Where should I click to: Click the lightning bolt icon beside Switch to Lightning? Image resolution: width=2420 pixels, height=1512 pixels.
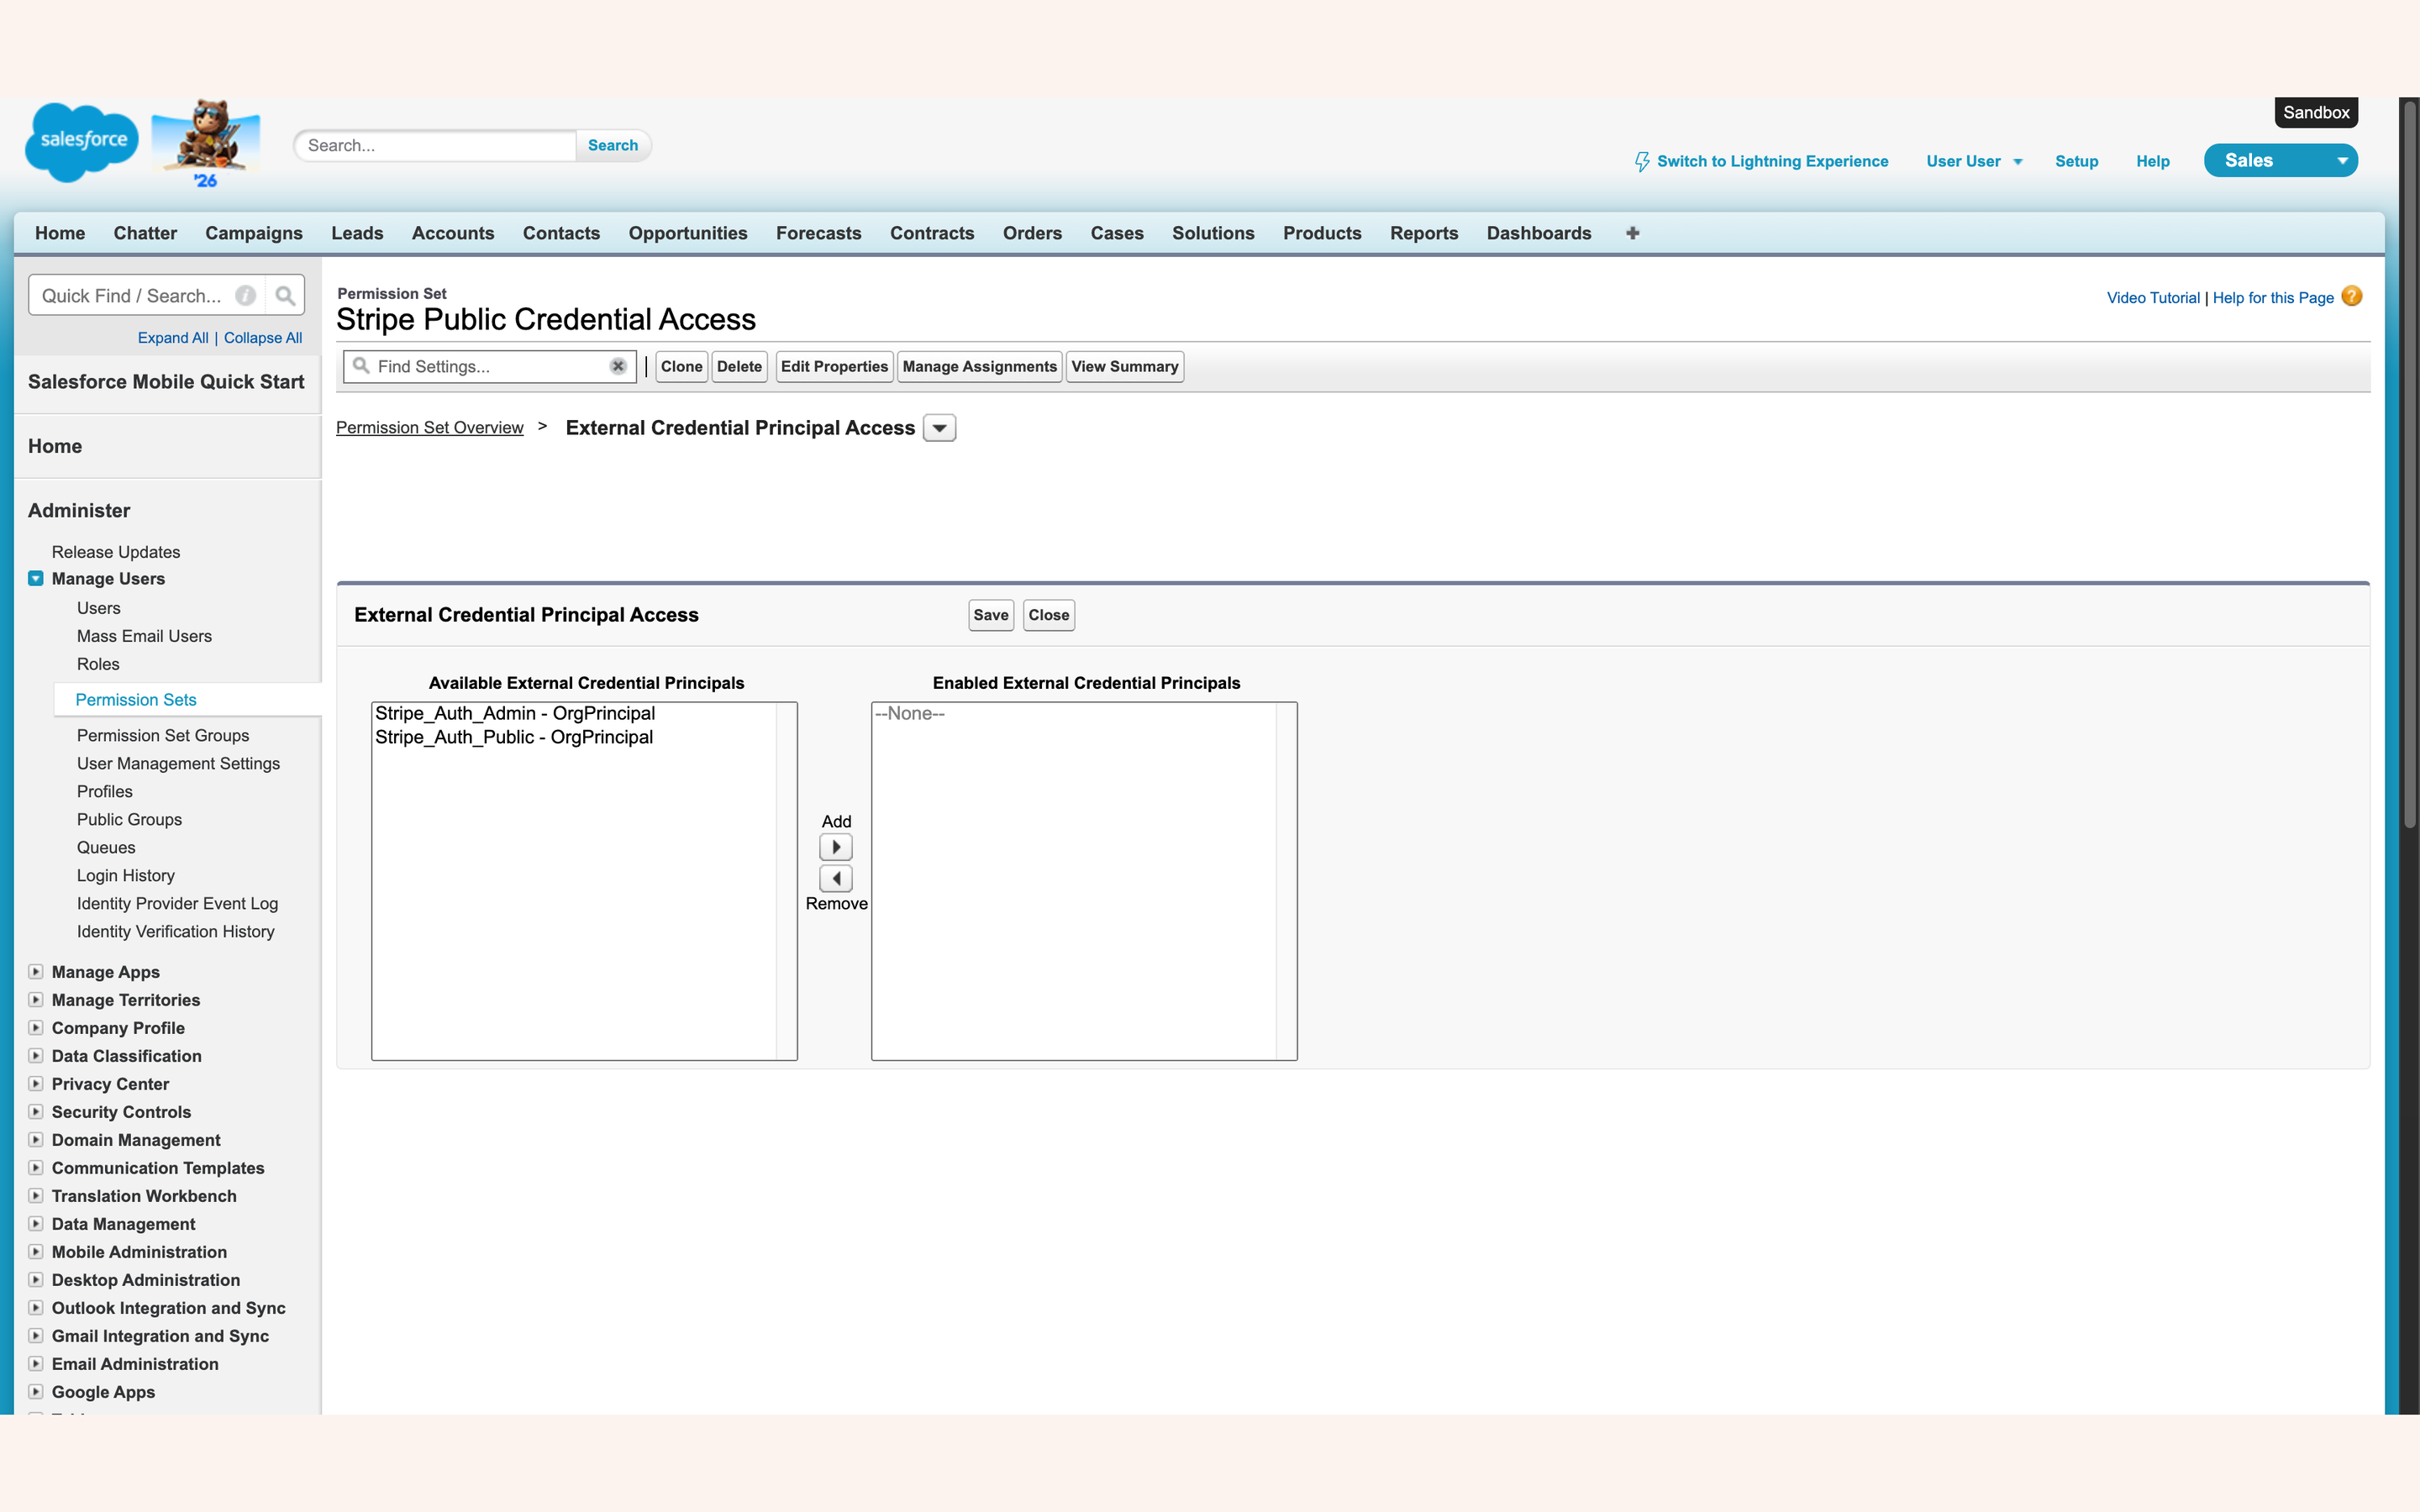click(x=1641, y=162)
